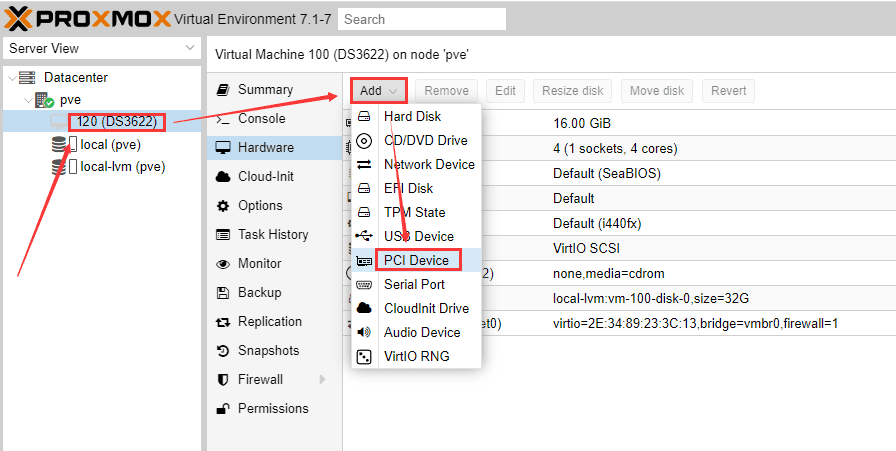Collapse the Datacenter tree node
The image size is (896, 451).
click(13, 78)
